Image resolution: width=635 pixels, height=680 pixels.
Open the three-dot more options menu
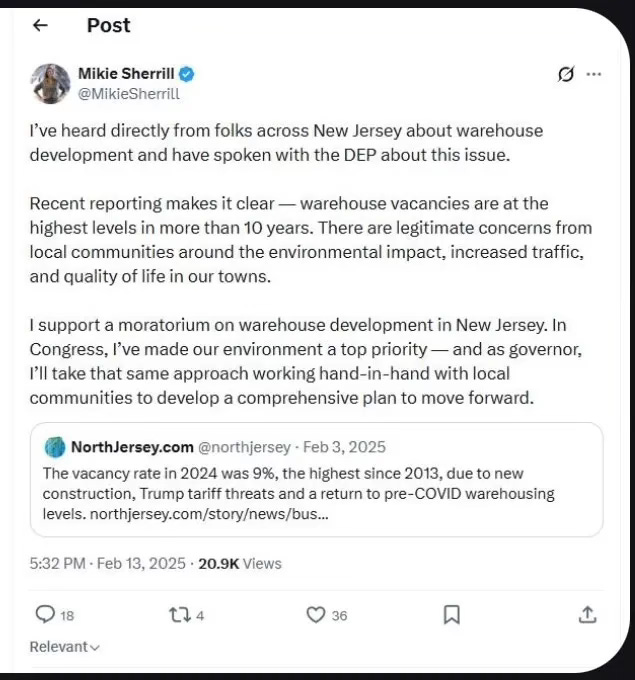593,74
